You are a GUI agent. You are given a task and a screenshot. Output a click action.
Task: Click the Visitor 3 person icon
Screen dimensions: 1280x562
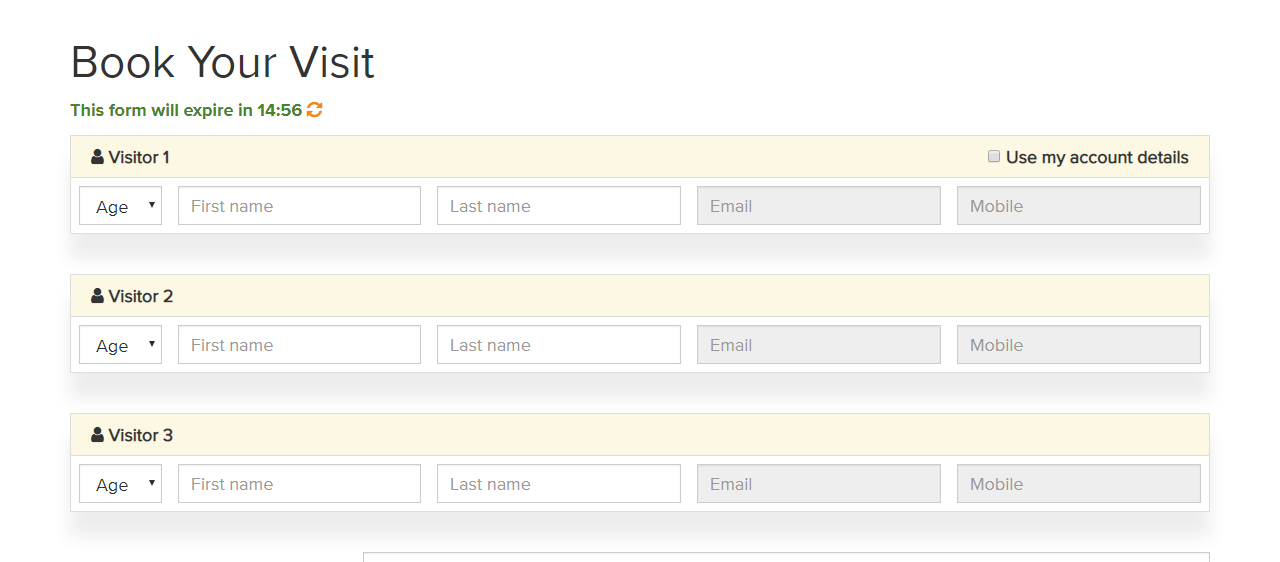tap(97, 435)
